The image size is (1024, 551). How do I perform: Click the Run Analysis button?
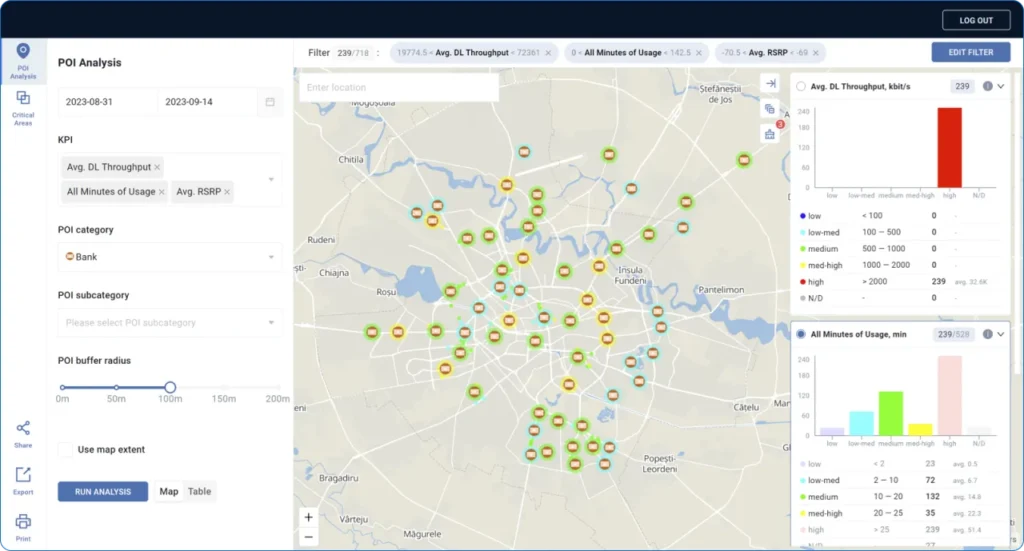[x=103, y=491]
